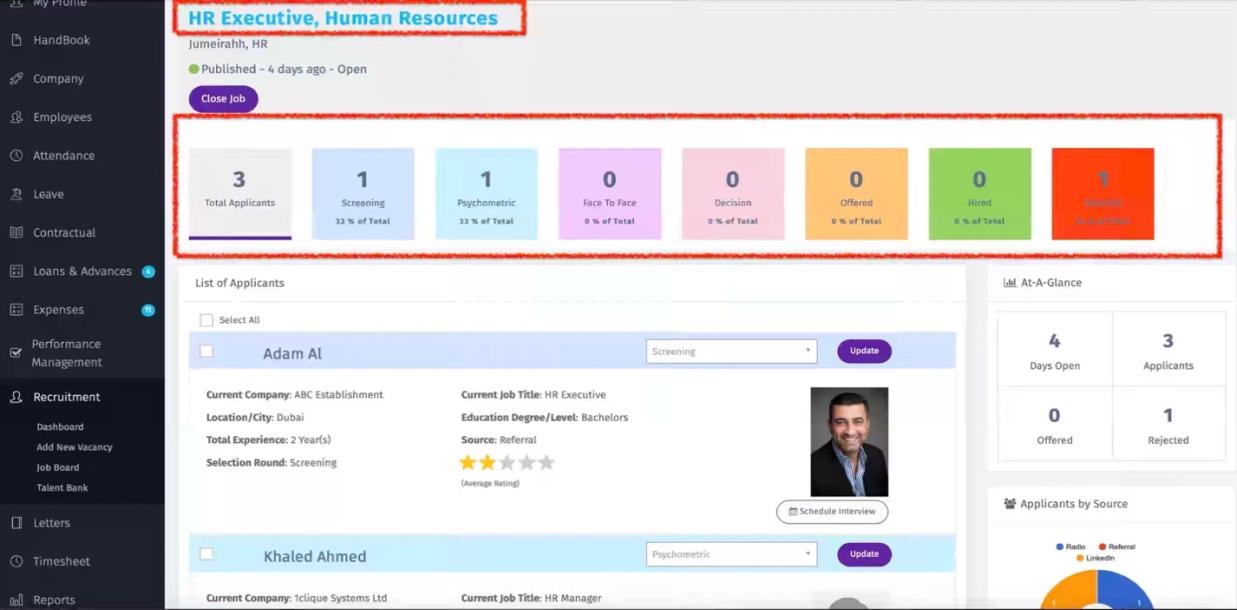
Task: Click the HandBook icon in sidebar
Action: point(16,40)
